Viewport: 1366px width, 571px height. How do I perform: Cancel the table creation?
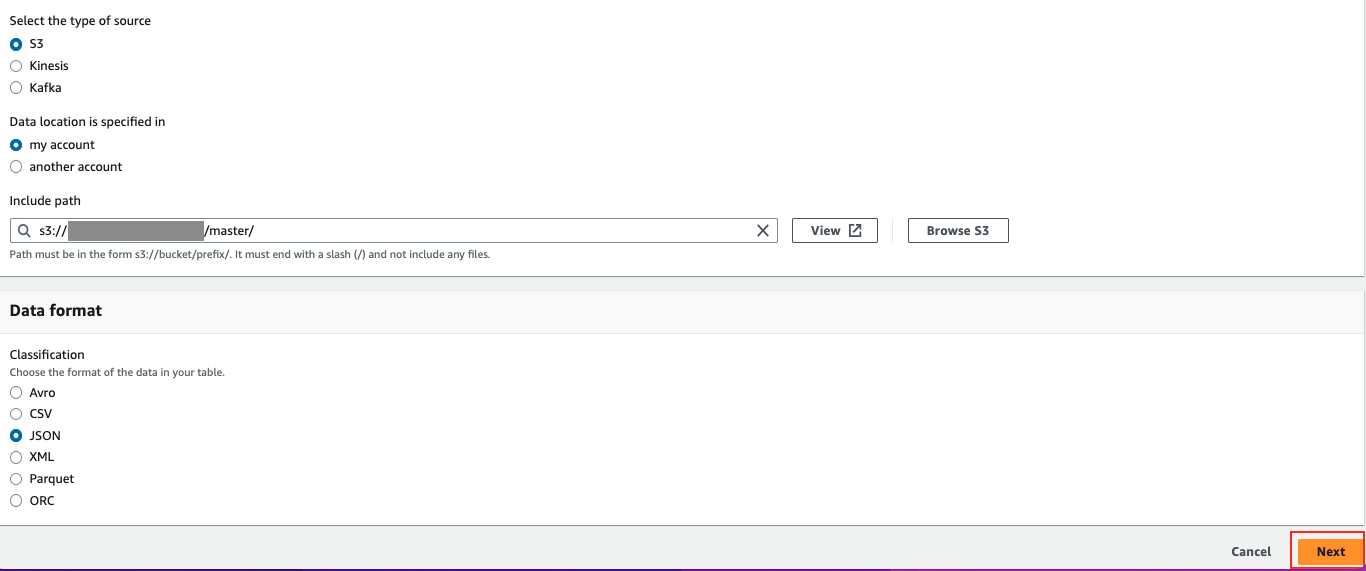click(x=1251, y=551)
